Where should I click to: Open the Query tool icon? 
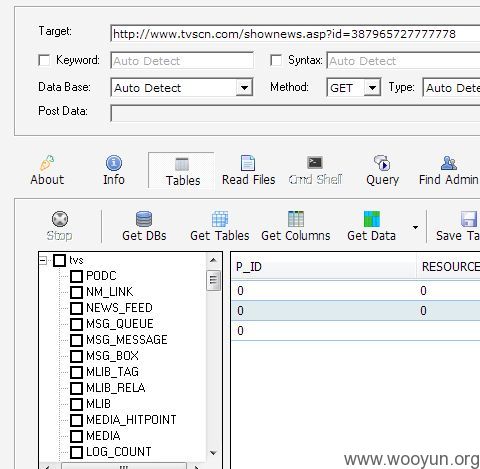point(382,163)
